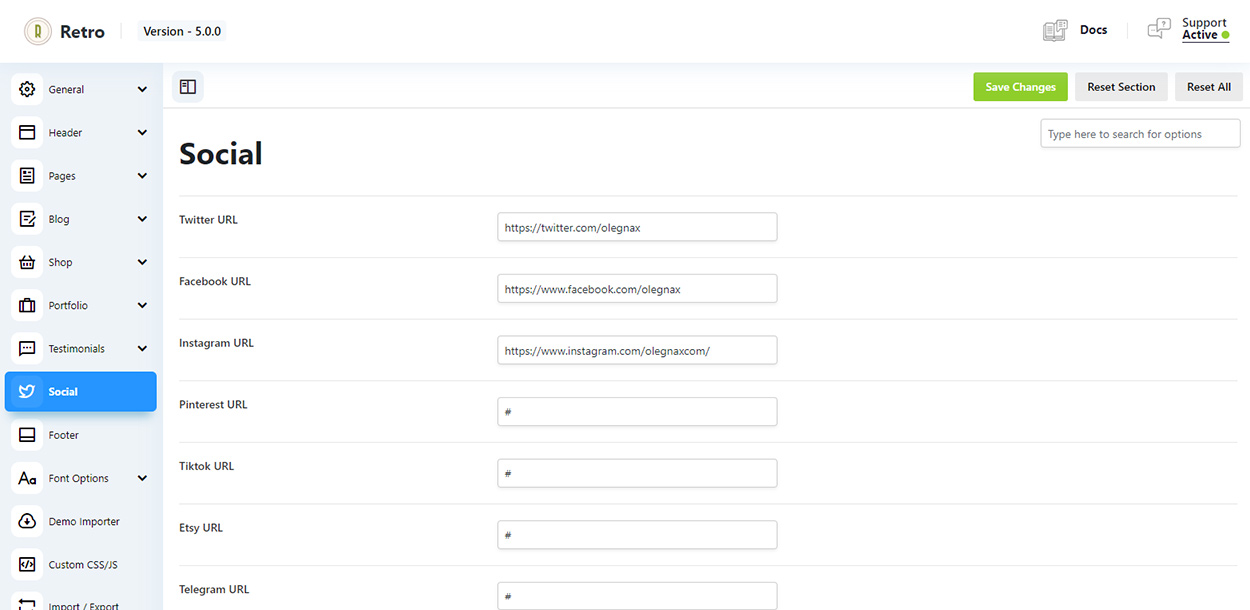The image size is (1250, 610).
Task: Click the Custom CSS/JS code icon
Action: [27, 564]
